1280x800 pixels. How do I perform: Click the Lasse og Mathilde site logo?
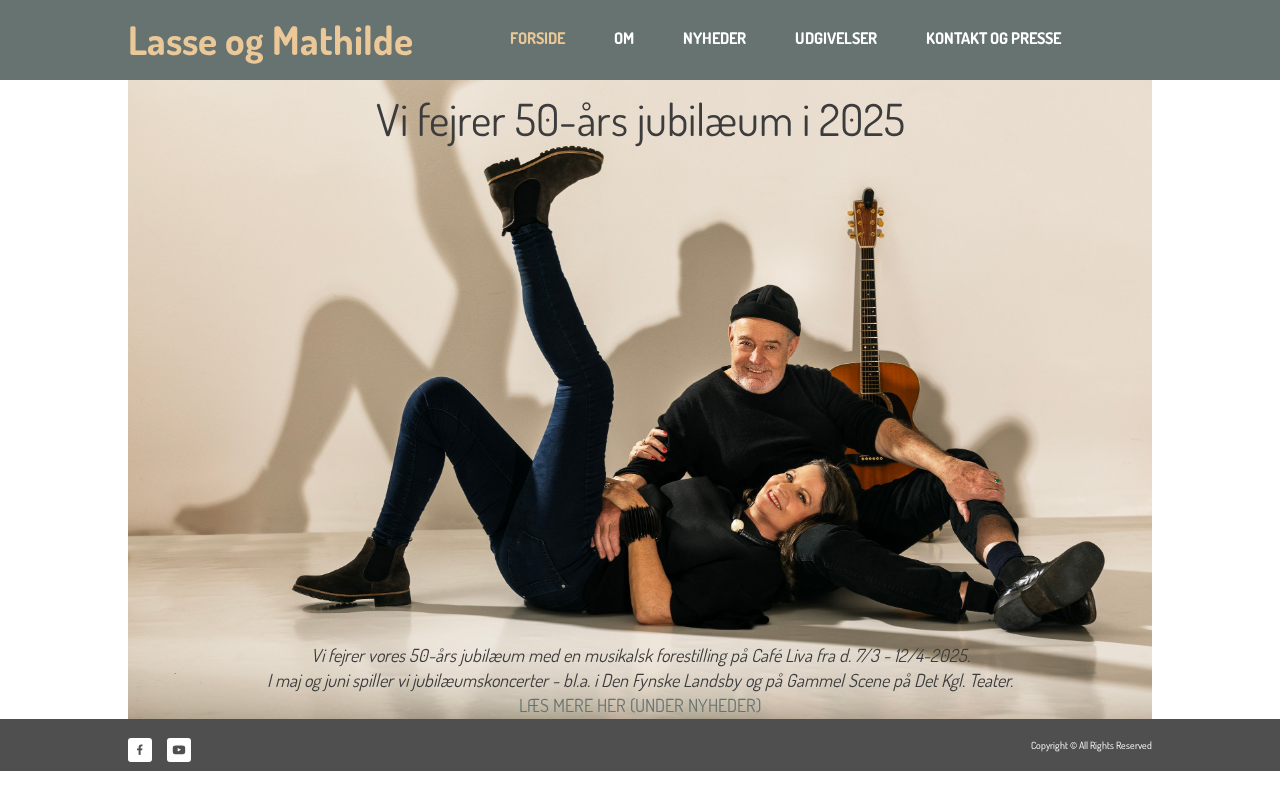tap(270, 41)
